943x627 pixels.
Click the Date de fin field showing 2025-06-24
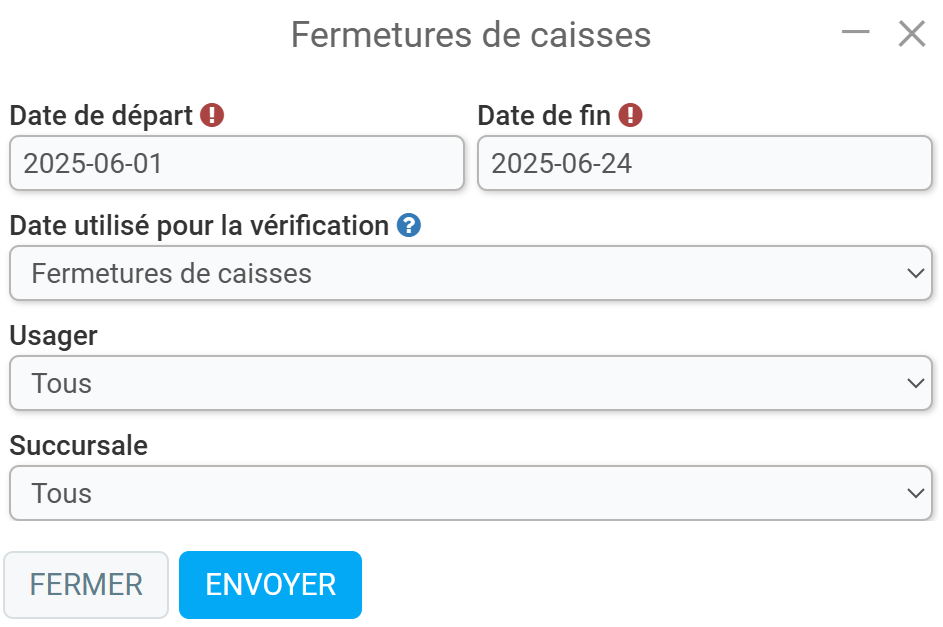pyautogui.click(x=705, y=163)
